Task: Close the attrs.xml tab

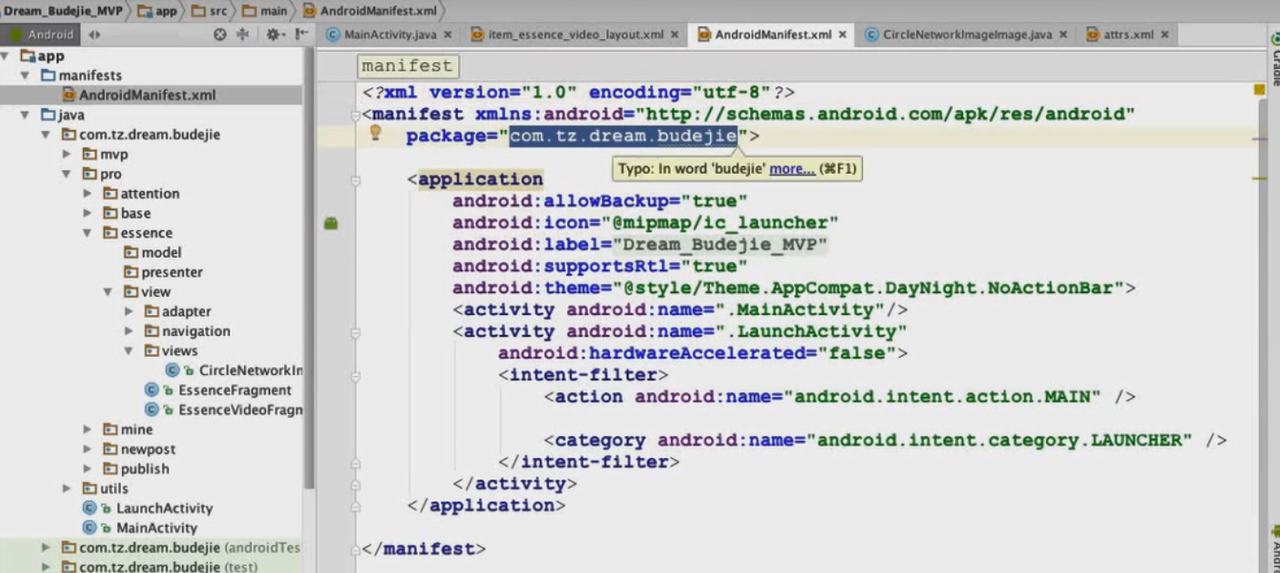Action: pos(1164,34)
